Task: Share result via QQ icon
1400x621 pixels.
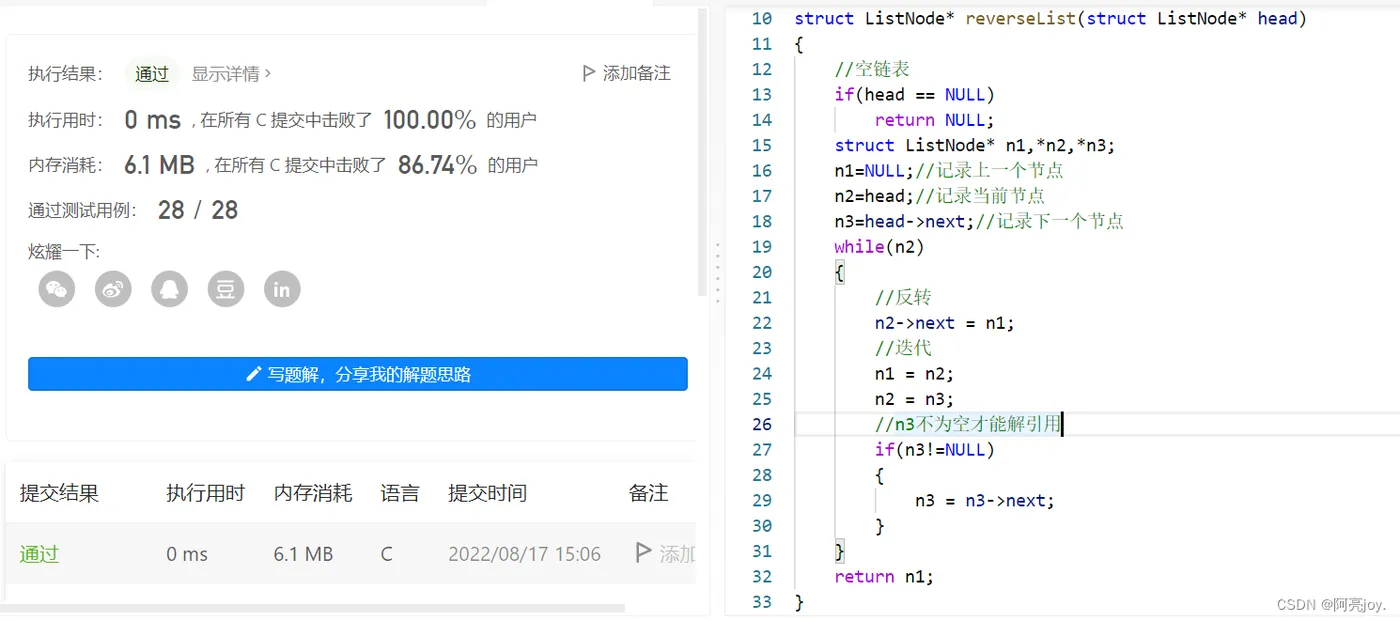Action: [170, 289]
